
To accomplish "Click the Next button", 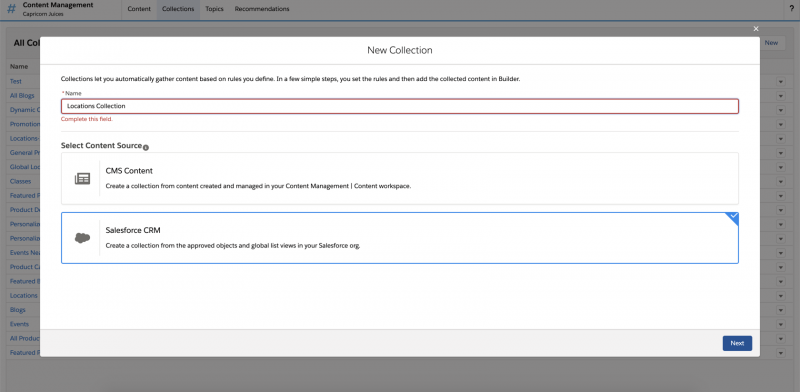I will (737, 343).
